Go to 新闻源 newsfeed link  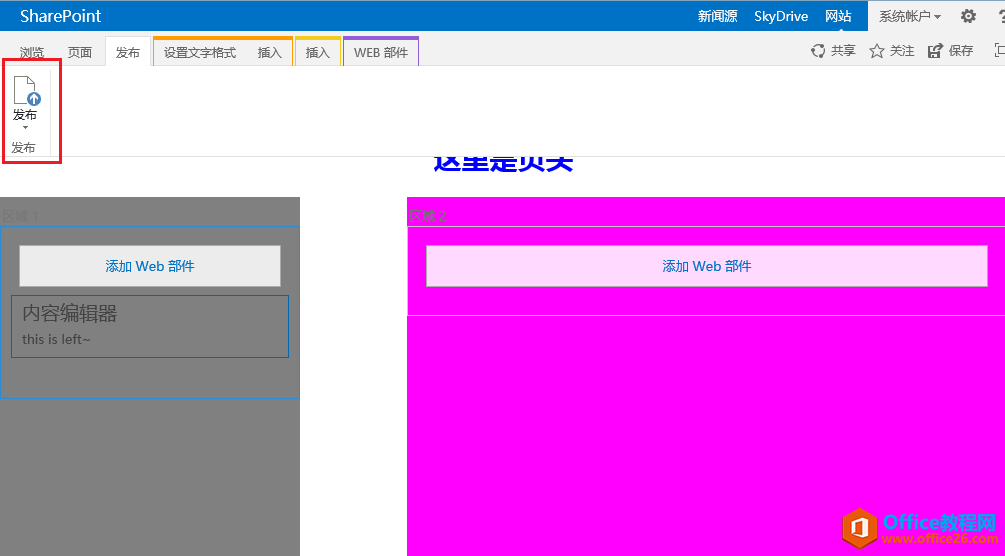[x=717, y=16]
